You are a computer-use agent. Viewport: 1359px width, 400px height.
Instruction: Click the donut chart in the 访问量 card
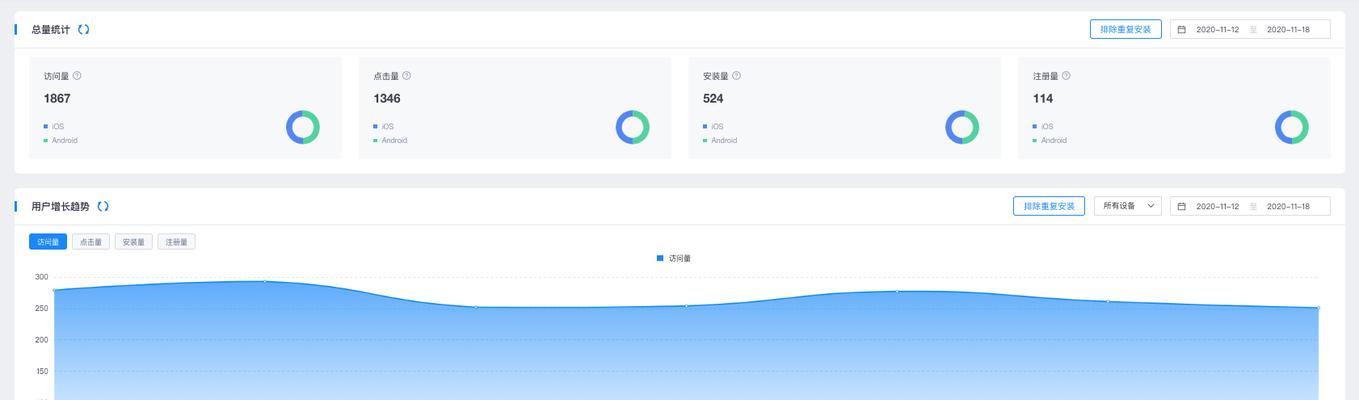[302, 127]
